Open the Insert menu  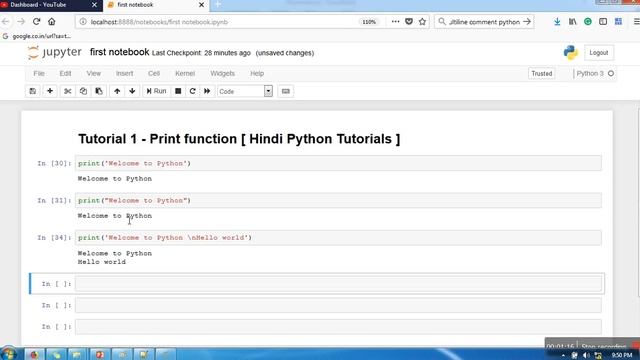(x=124, y=73)
